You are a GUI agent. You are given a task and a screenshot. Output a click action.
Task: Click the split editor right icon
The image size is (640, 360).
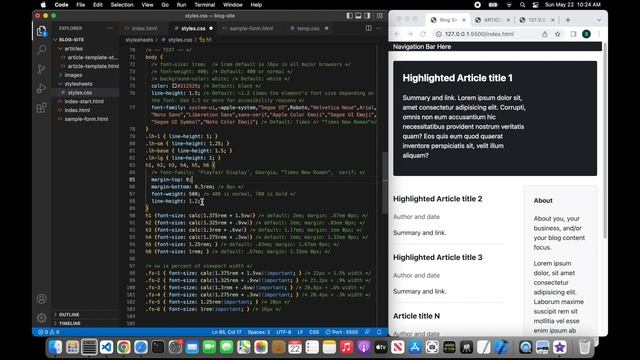coord(369,28)
